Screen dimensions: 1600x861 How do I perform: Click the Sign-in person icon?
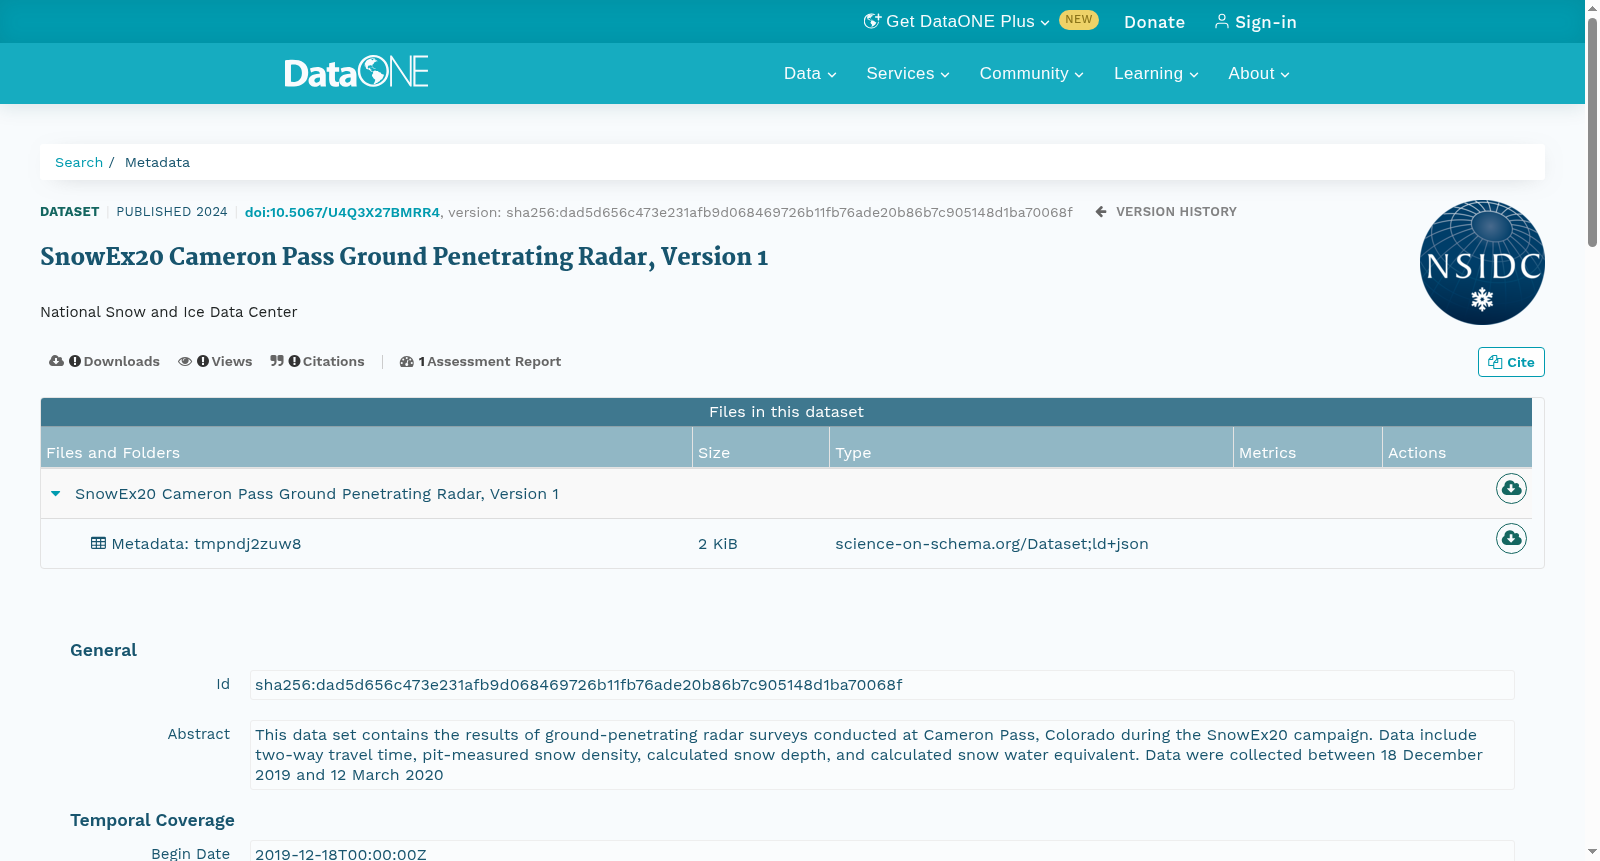pos(1221,21)
